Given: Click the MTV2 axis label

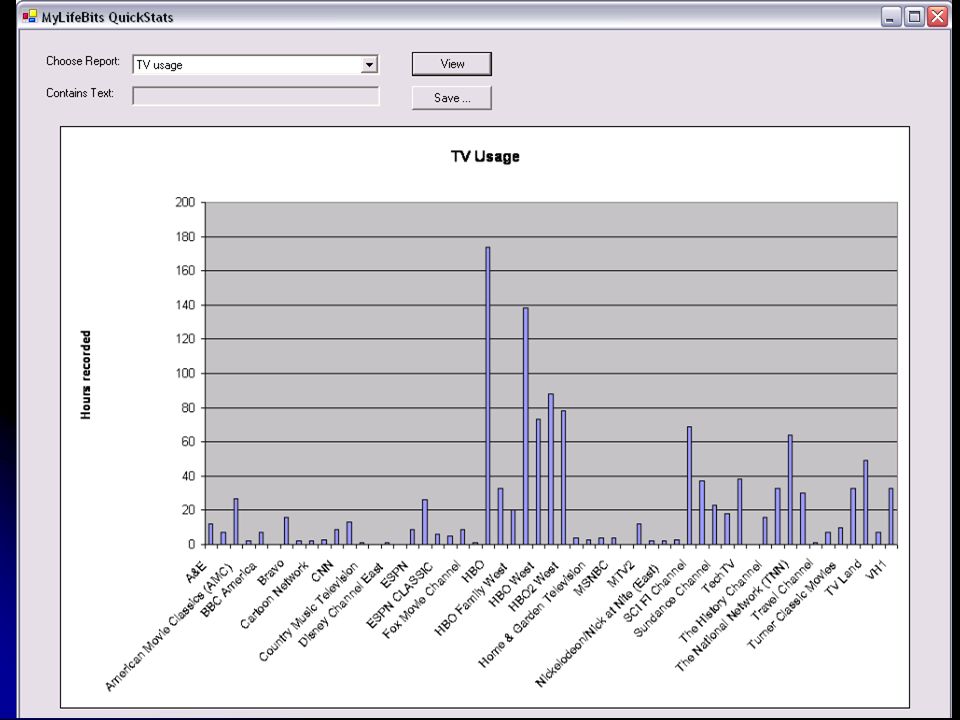Looking at the screenshot, I should tap(621, 575).
